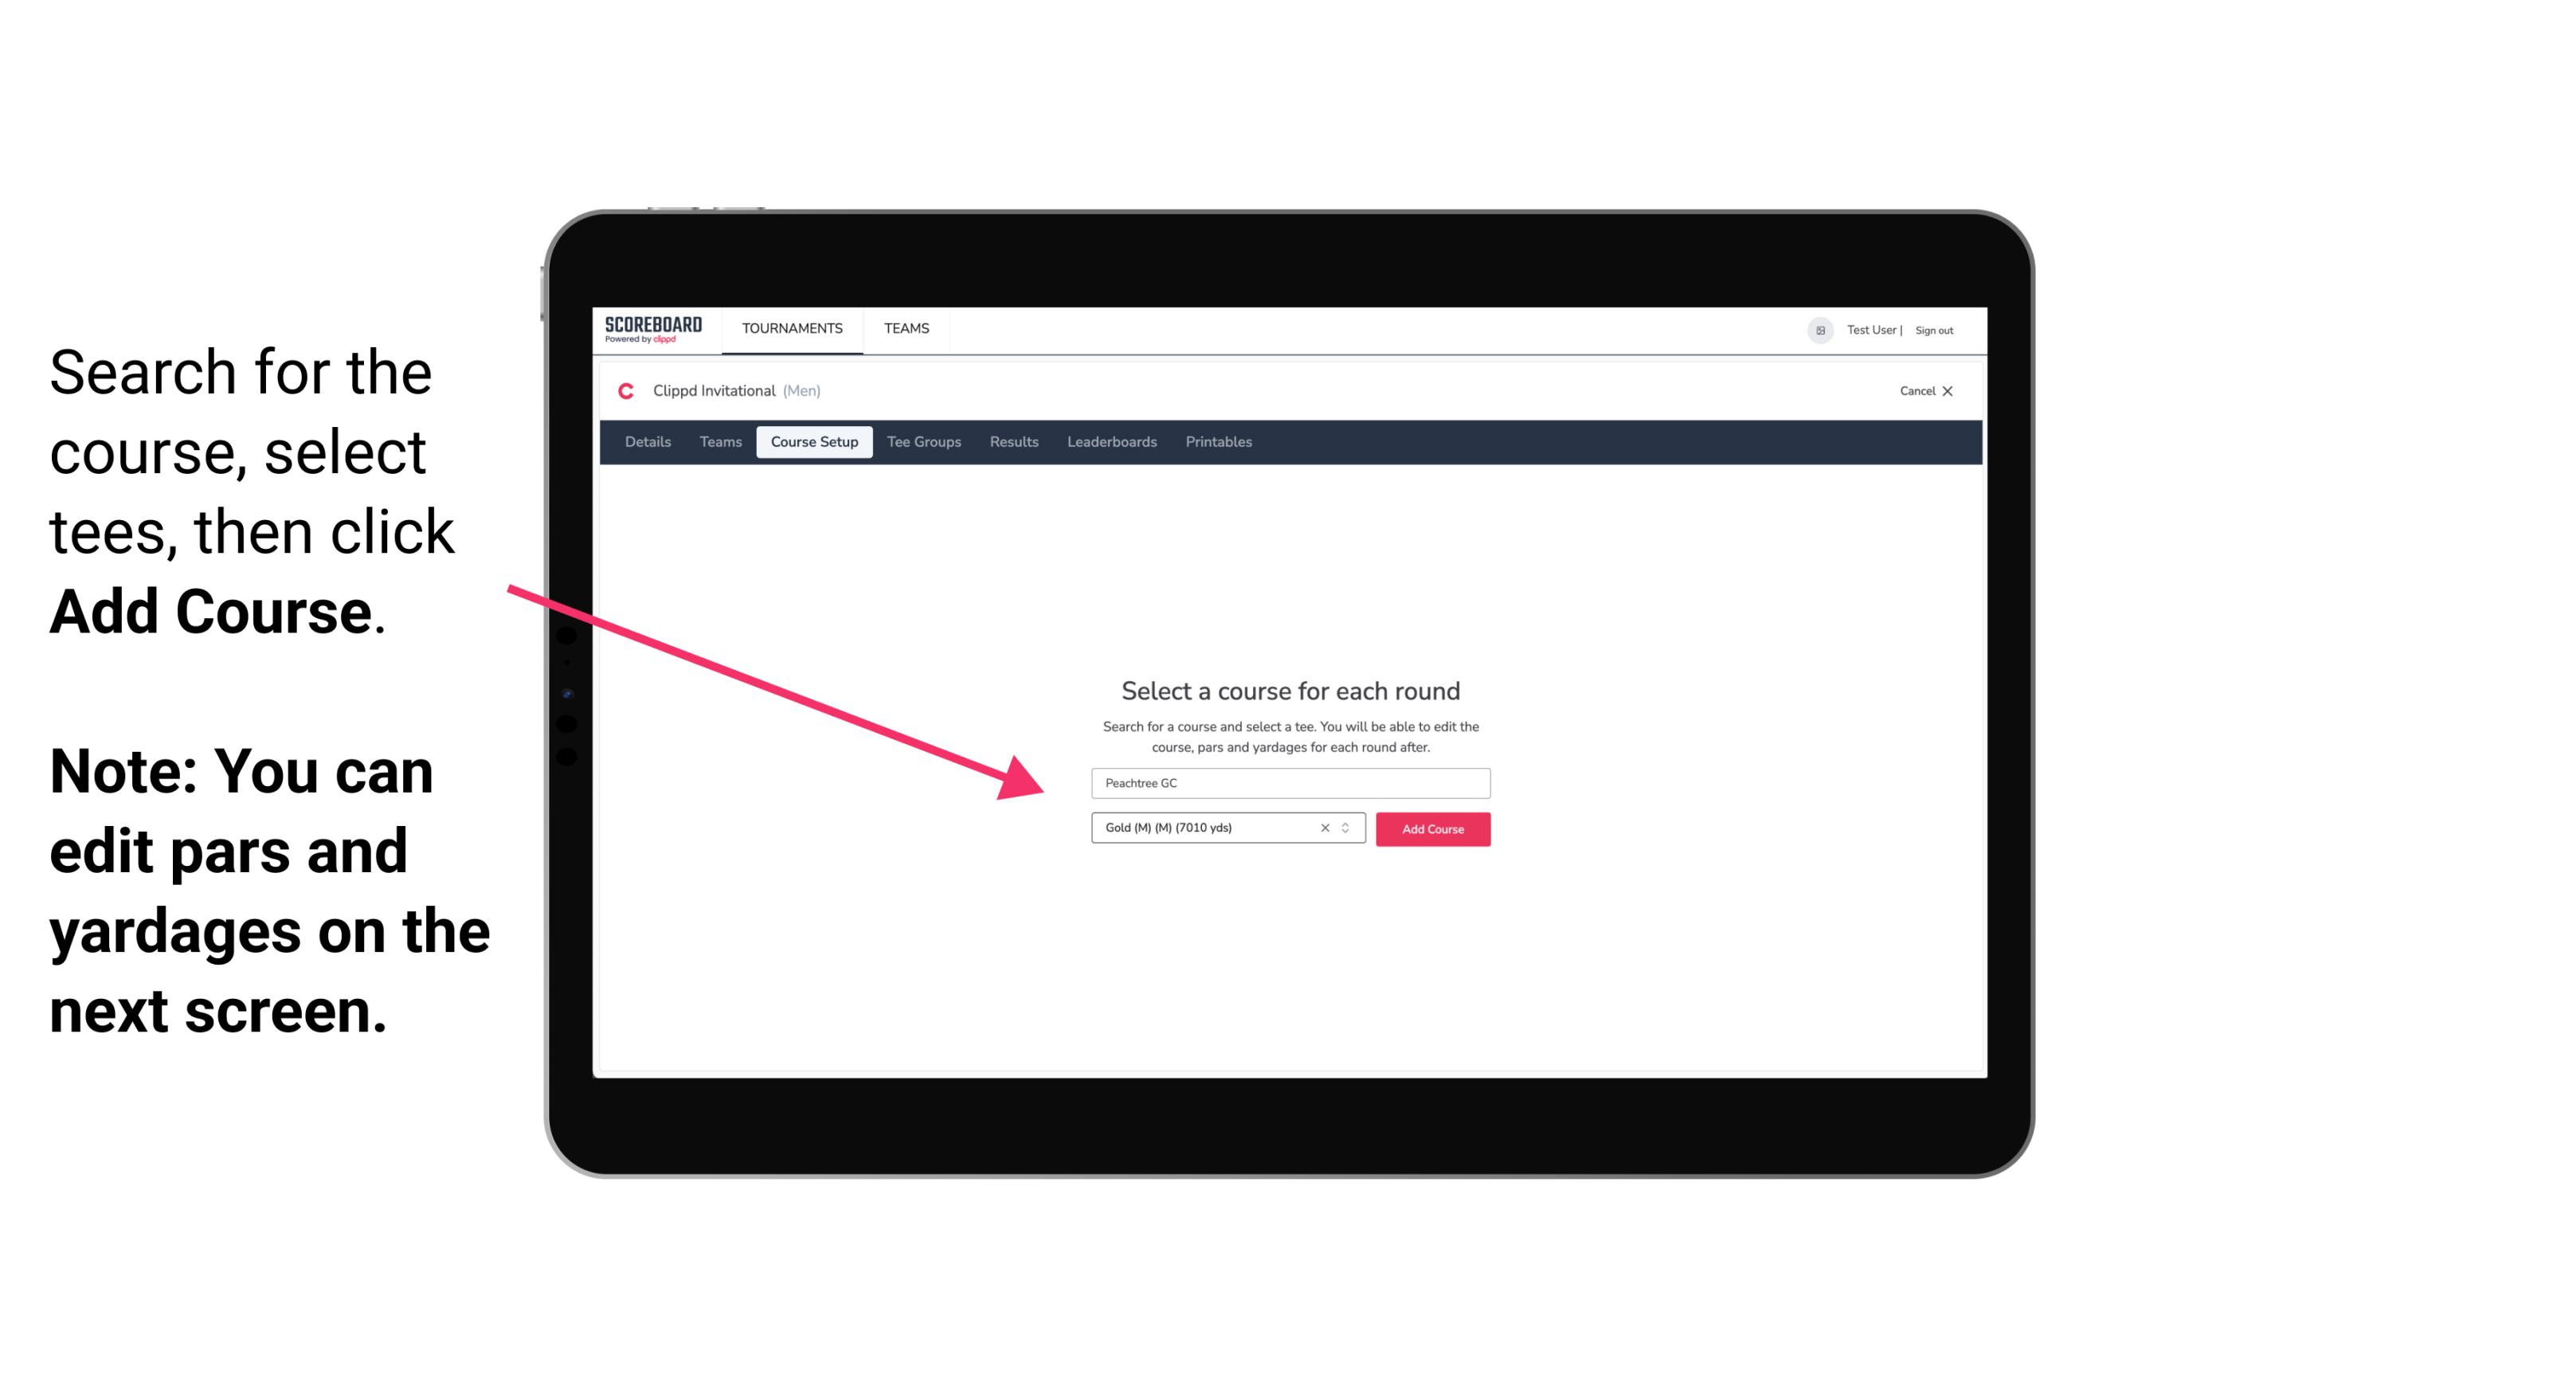Switch to the Printables tab

[1218, 442]
